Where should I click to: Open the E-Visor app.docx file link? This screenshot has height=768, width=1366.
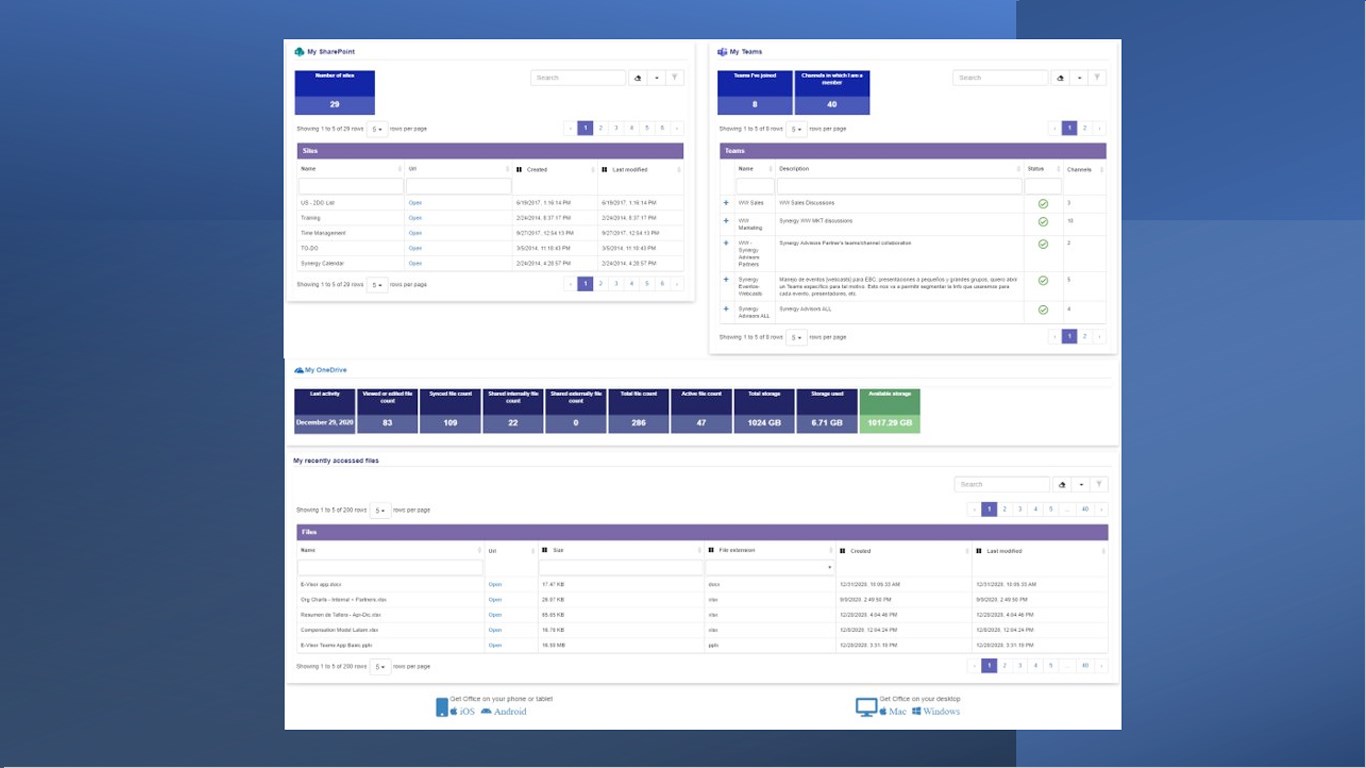495,584
